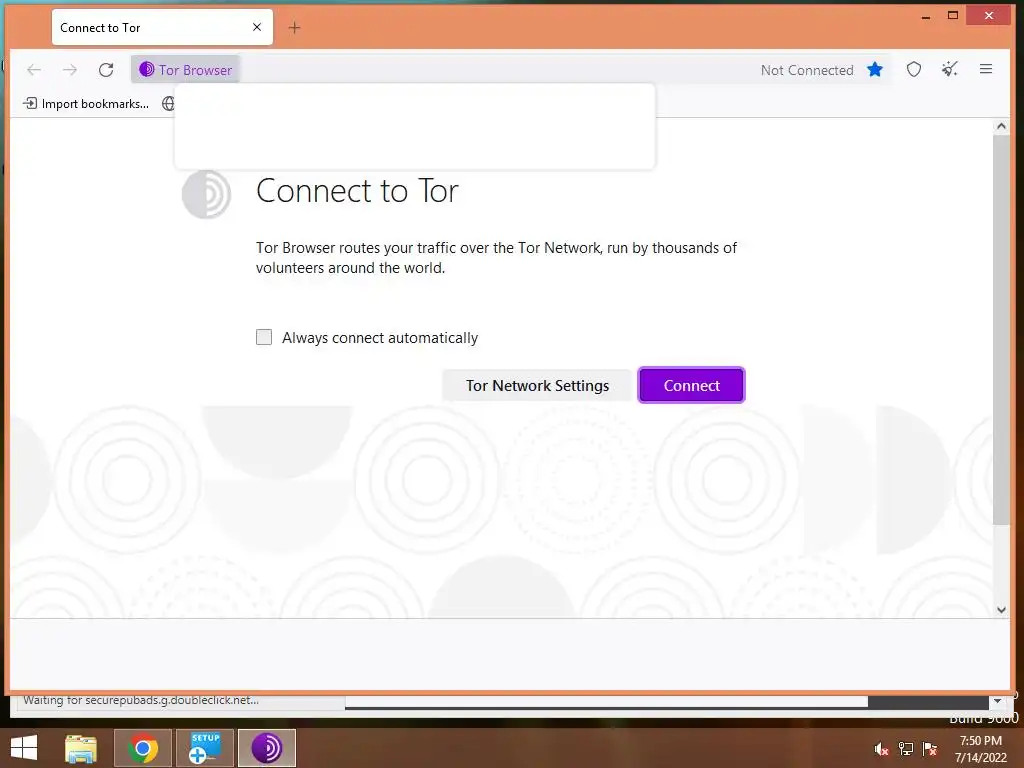The width and height of the screenshot is (1024, 768).
Task: Click the Tor Browser identity box
Action: click(185, 70)
